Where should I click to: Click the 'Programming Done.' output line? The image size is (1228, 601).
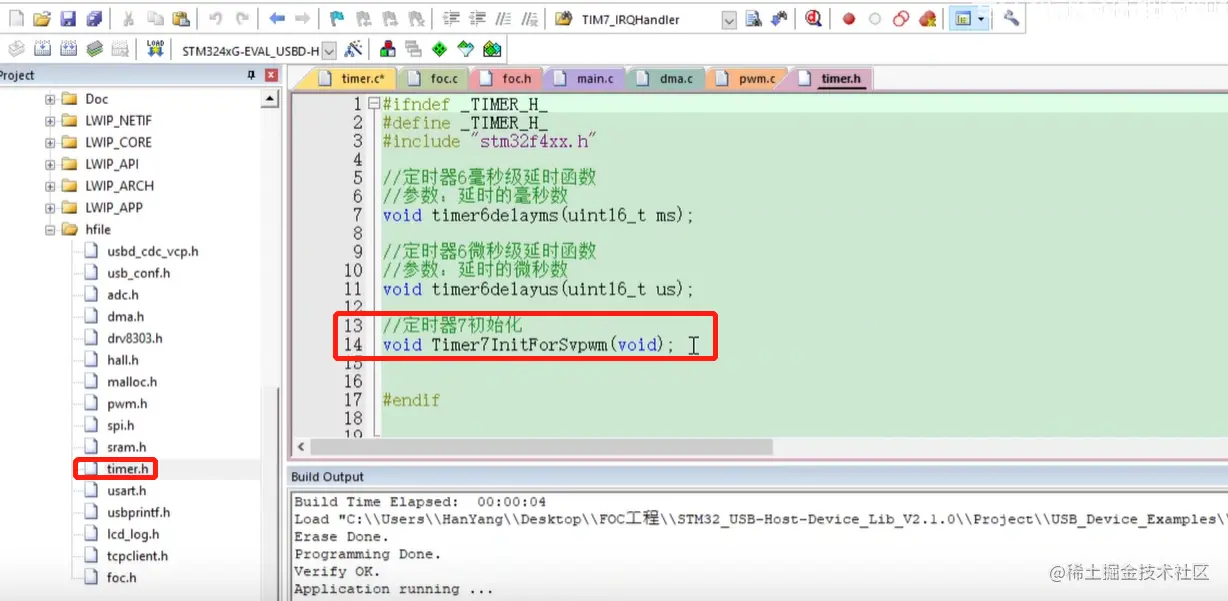(x=367, y=554)
